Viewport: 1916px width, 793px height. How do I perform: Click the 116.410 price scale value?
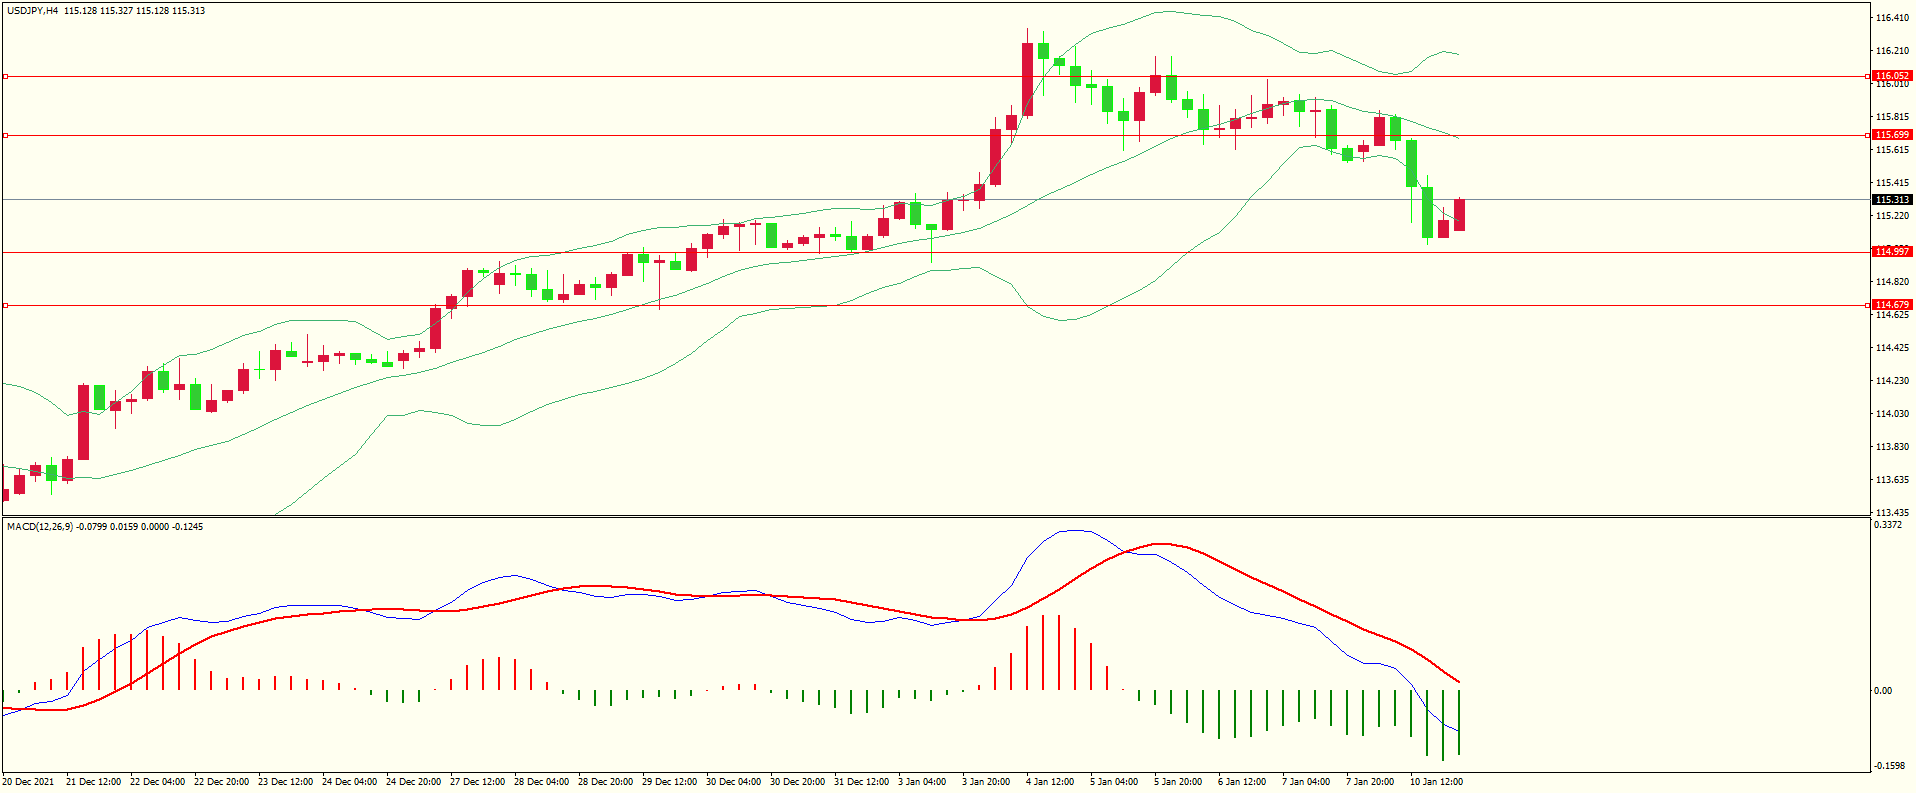click(1892, 18)
